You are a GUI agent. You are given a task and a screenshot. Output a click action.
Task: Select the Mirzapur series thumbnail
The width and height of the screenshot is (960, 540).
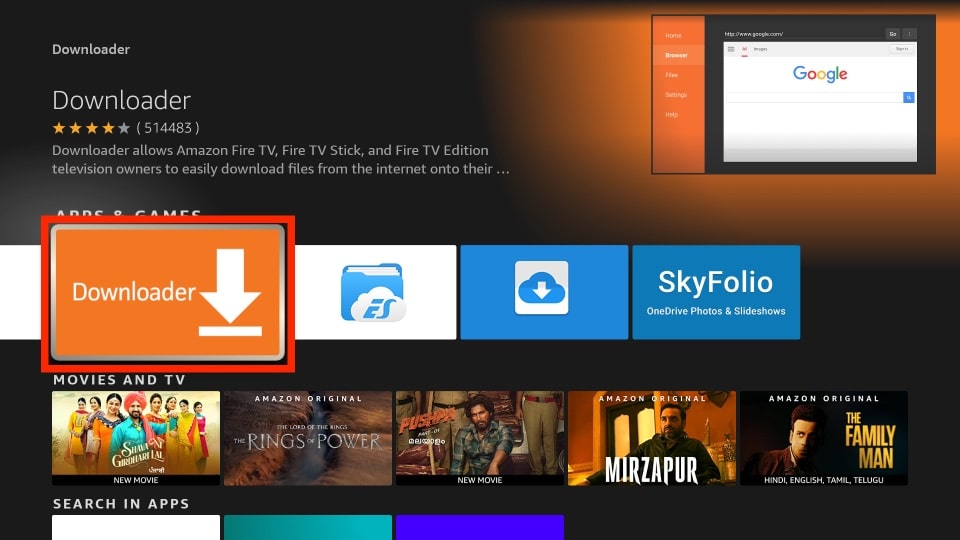point(652,438)
